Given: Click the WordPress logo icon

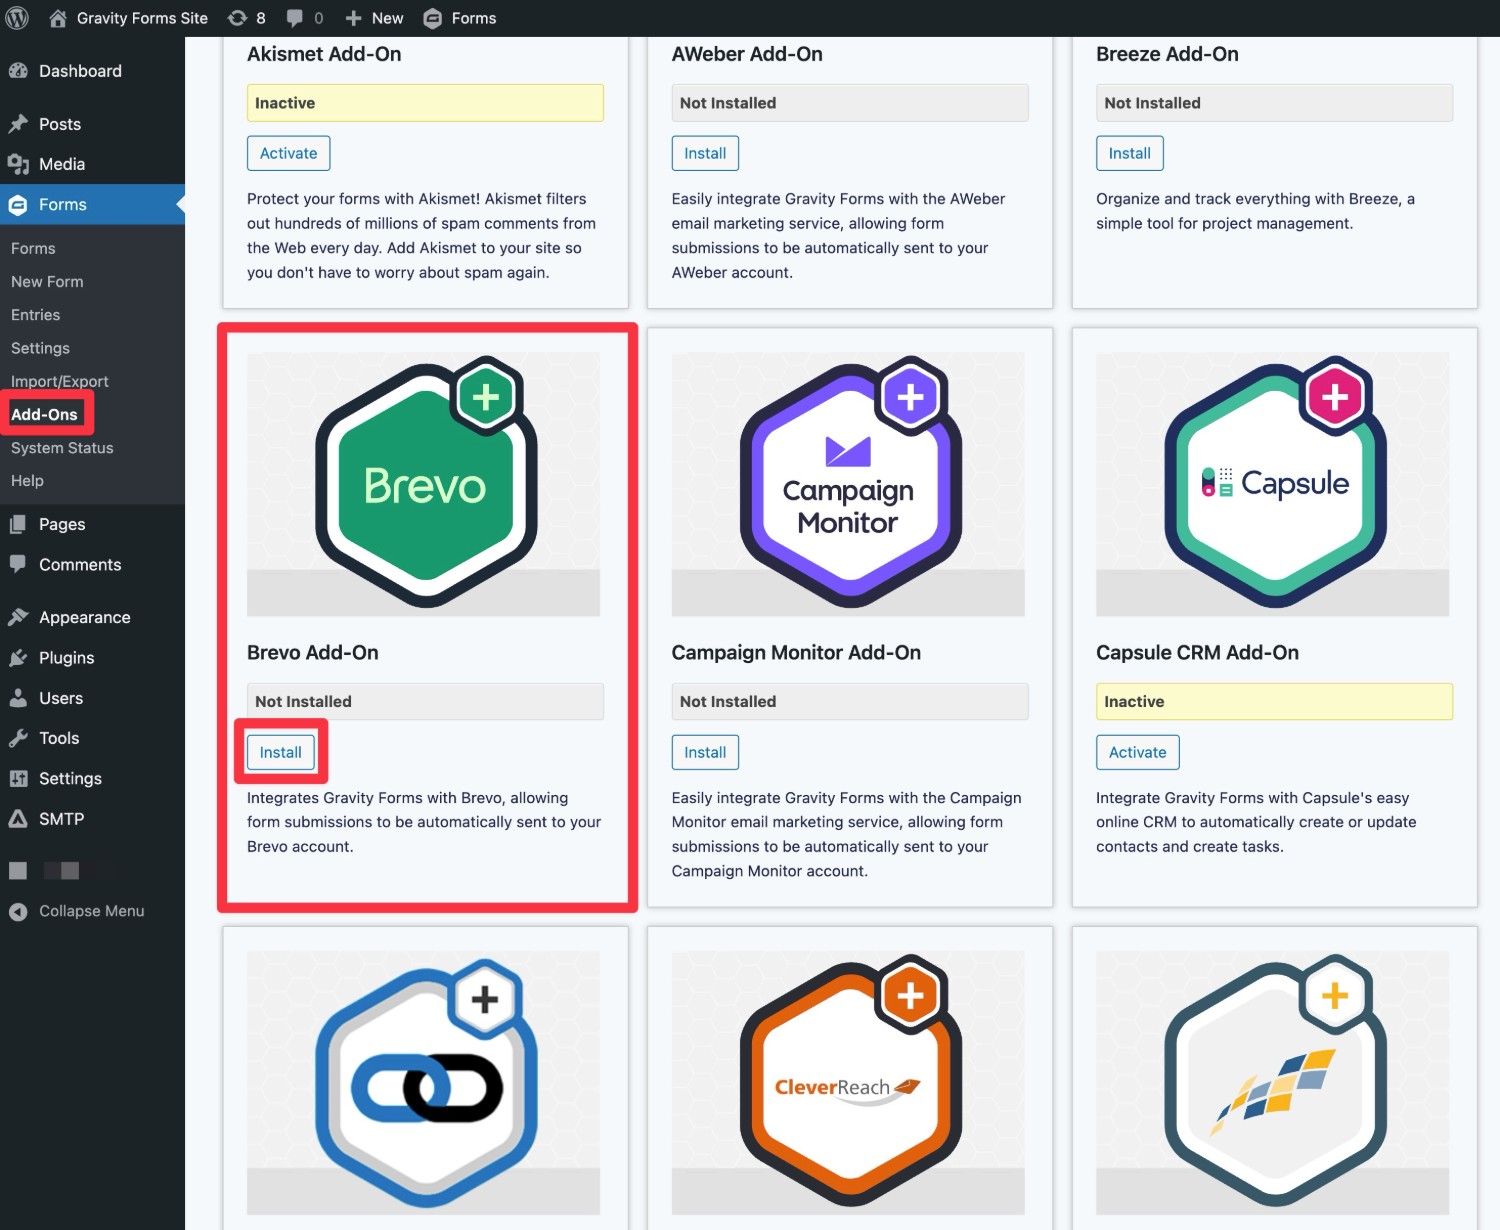Looking at the screenshot, I should [17, 18].
